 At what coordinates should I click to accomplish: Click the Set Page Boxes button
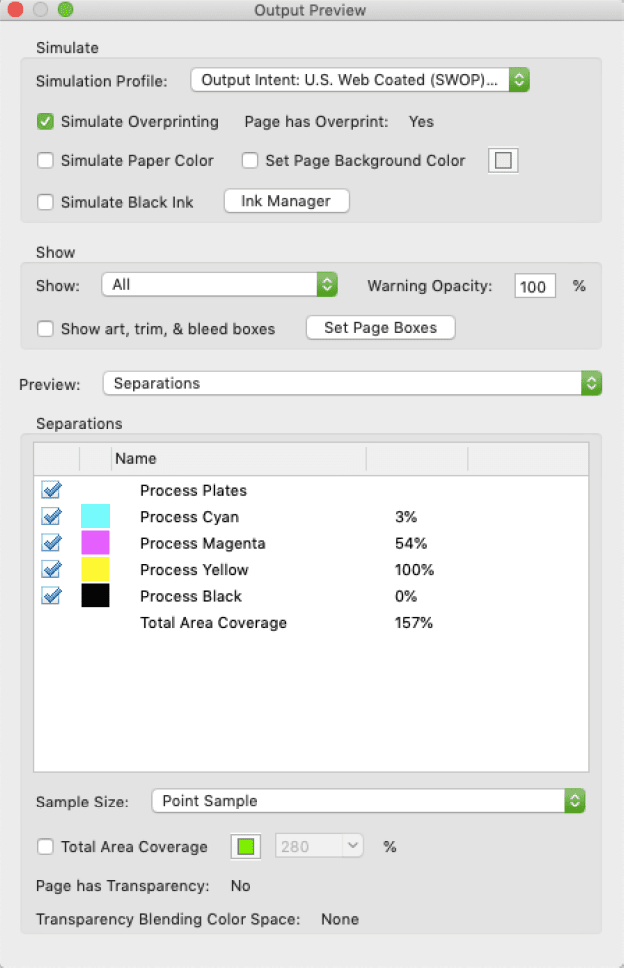click(380, 327)
